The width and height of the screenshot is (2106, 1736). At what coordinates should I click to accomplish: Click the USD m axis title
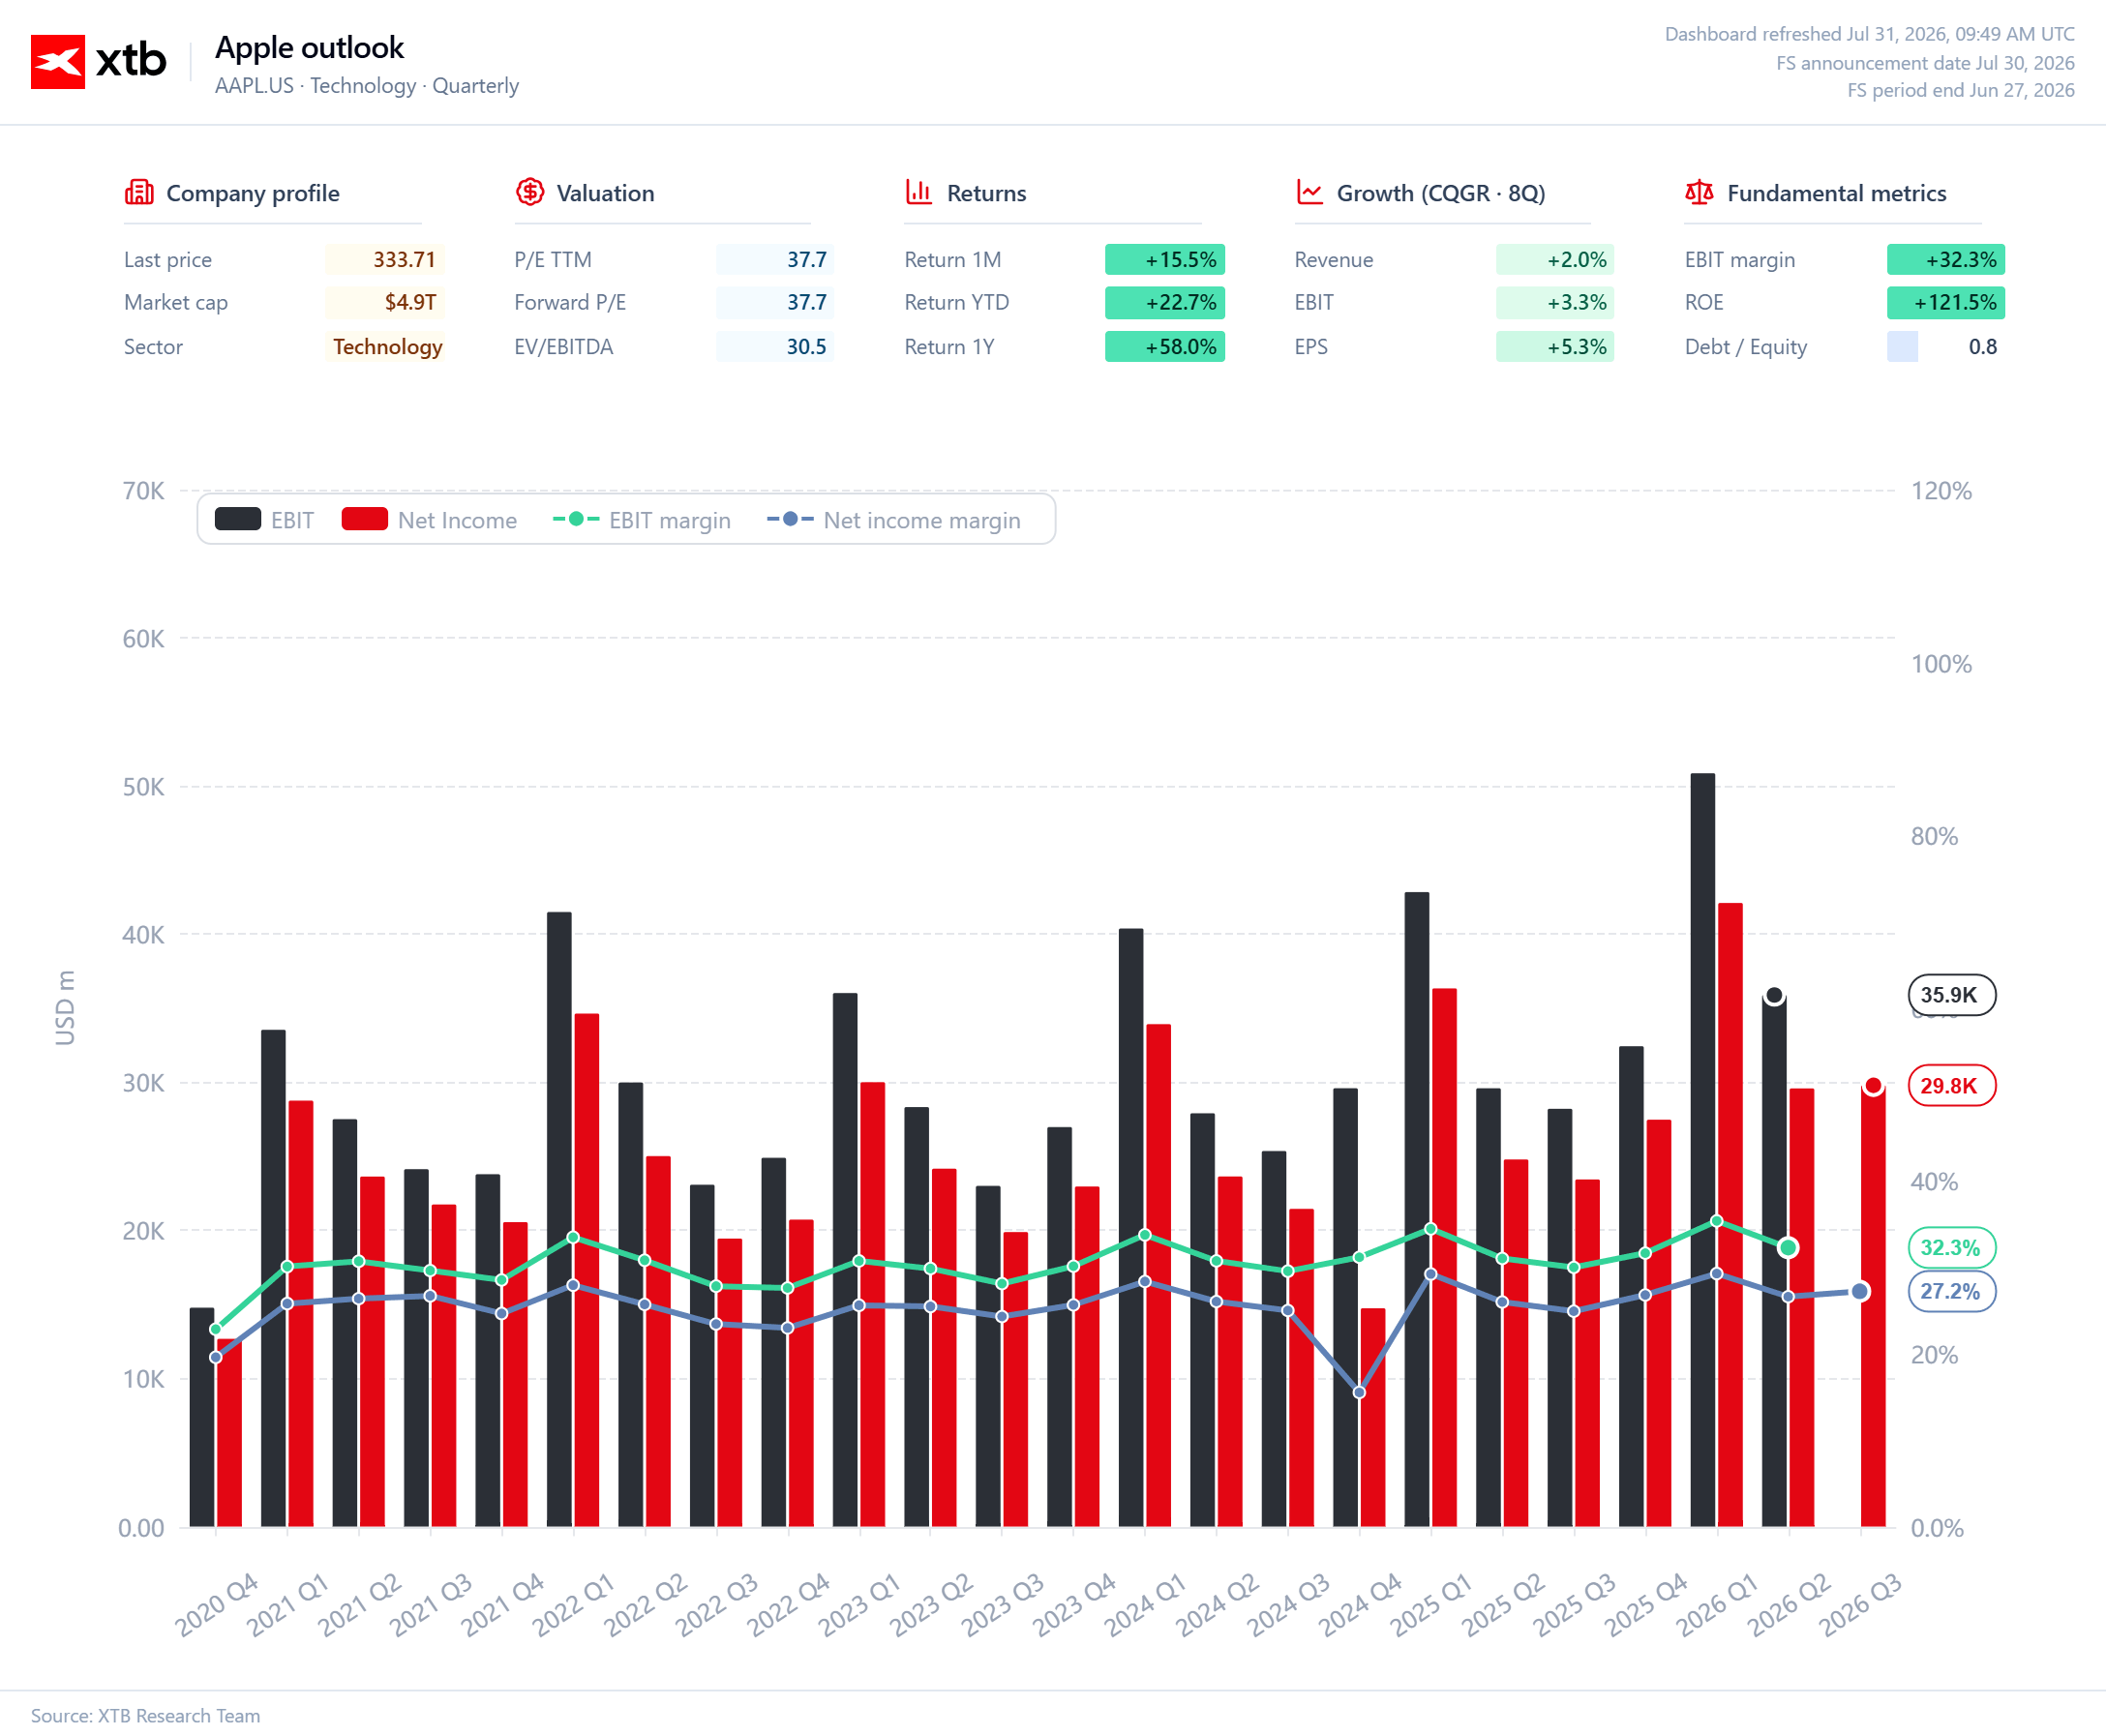[x=65, y=1008]
